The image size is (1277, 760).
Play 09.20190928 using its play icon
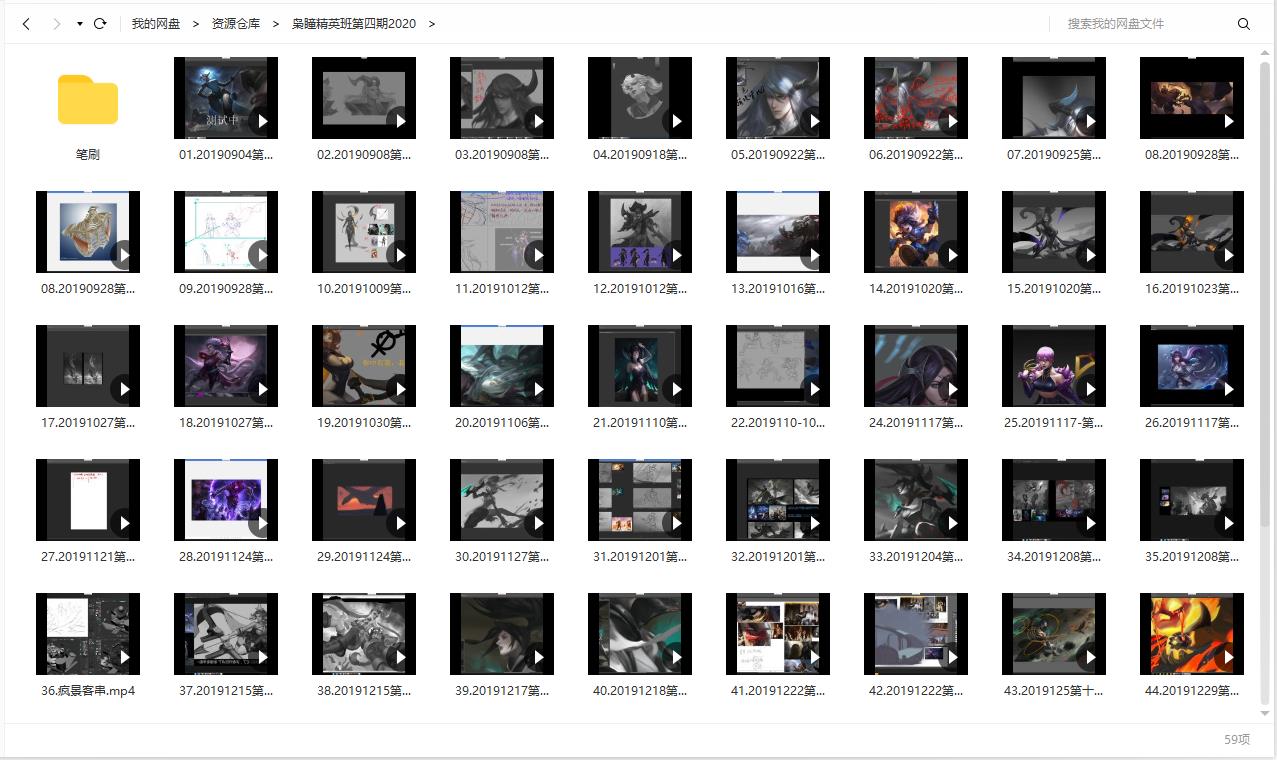tap(262, 255)
